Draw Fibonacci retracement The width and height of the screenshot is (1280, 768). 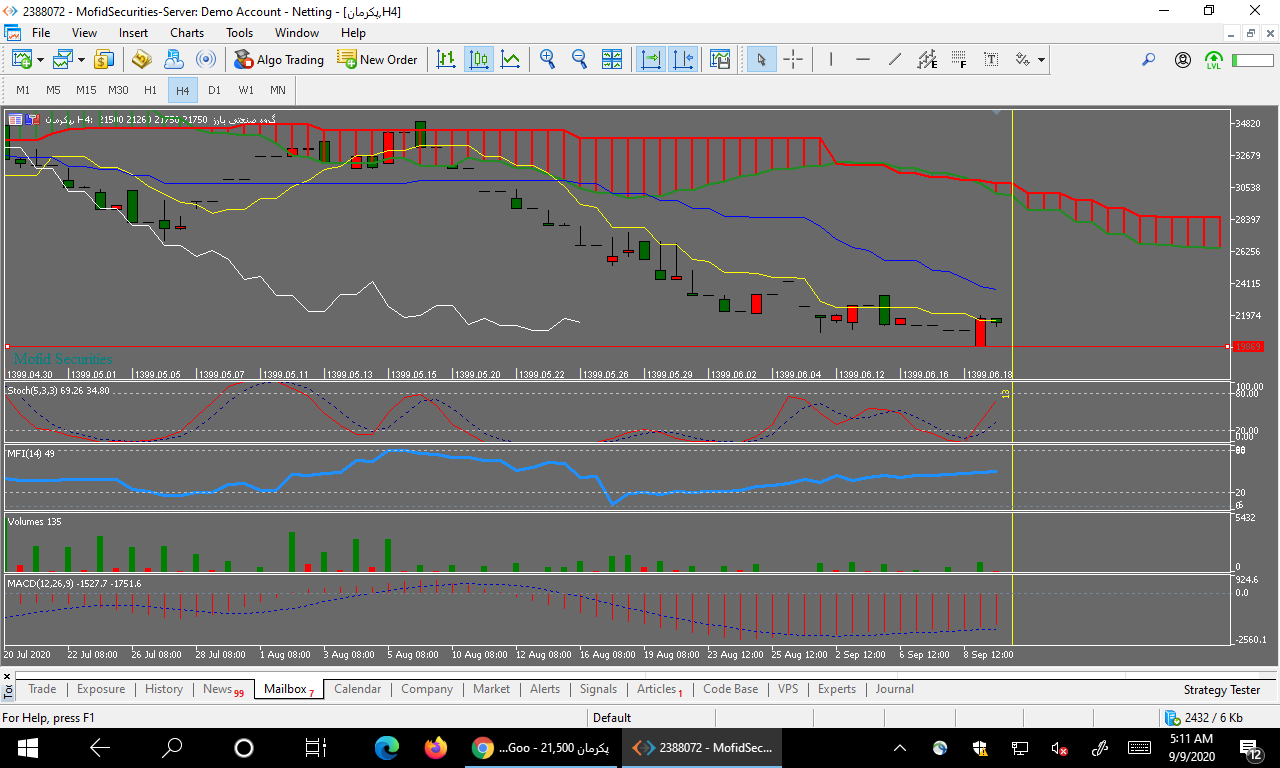coord(959,60)
